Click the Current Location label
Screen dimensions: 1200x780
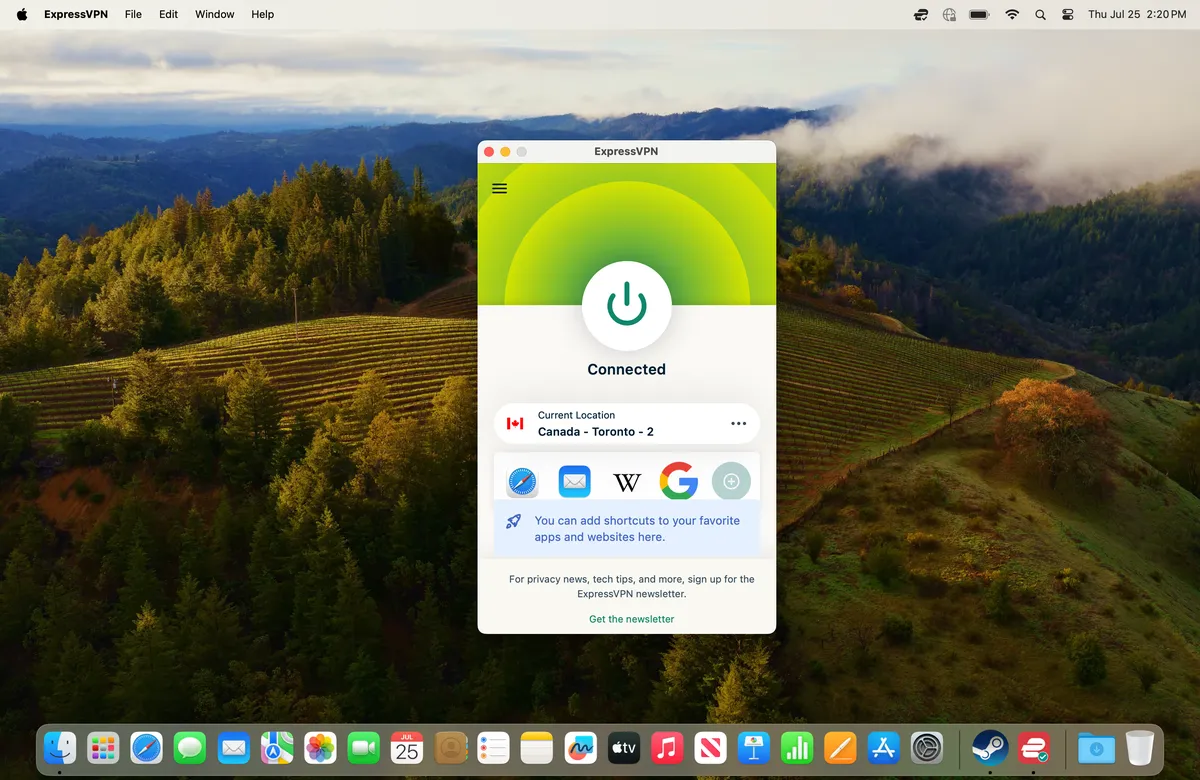click(576, 415)
